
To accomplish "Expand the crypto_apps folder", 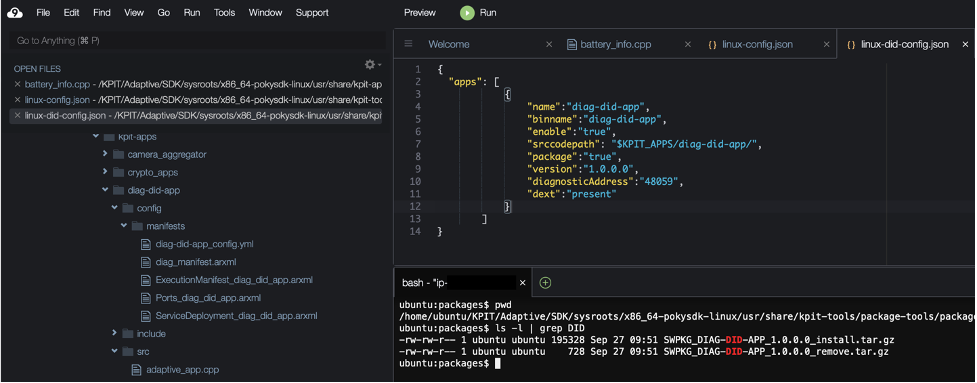I will click(105, 172).
